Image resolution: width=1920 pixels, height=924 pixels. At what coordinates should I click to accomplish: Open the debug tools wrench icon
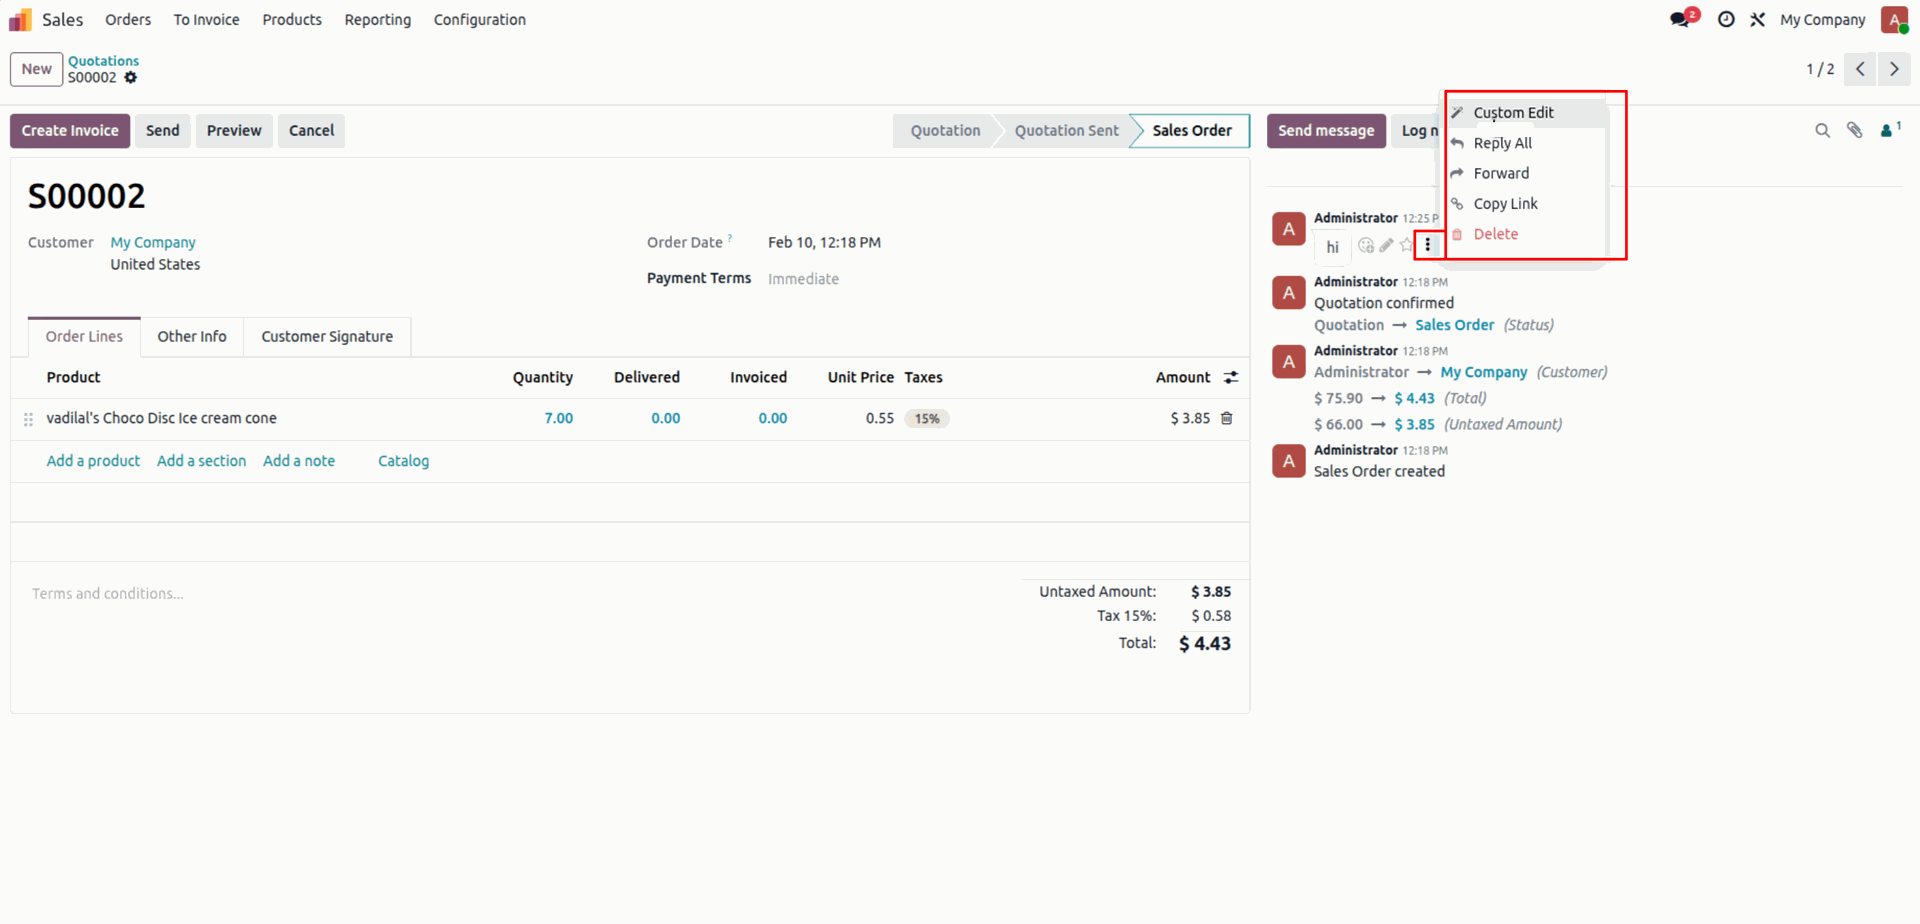1757,19
